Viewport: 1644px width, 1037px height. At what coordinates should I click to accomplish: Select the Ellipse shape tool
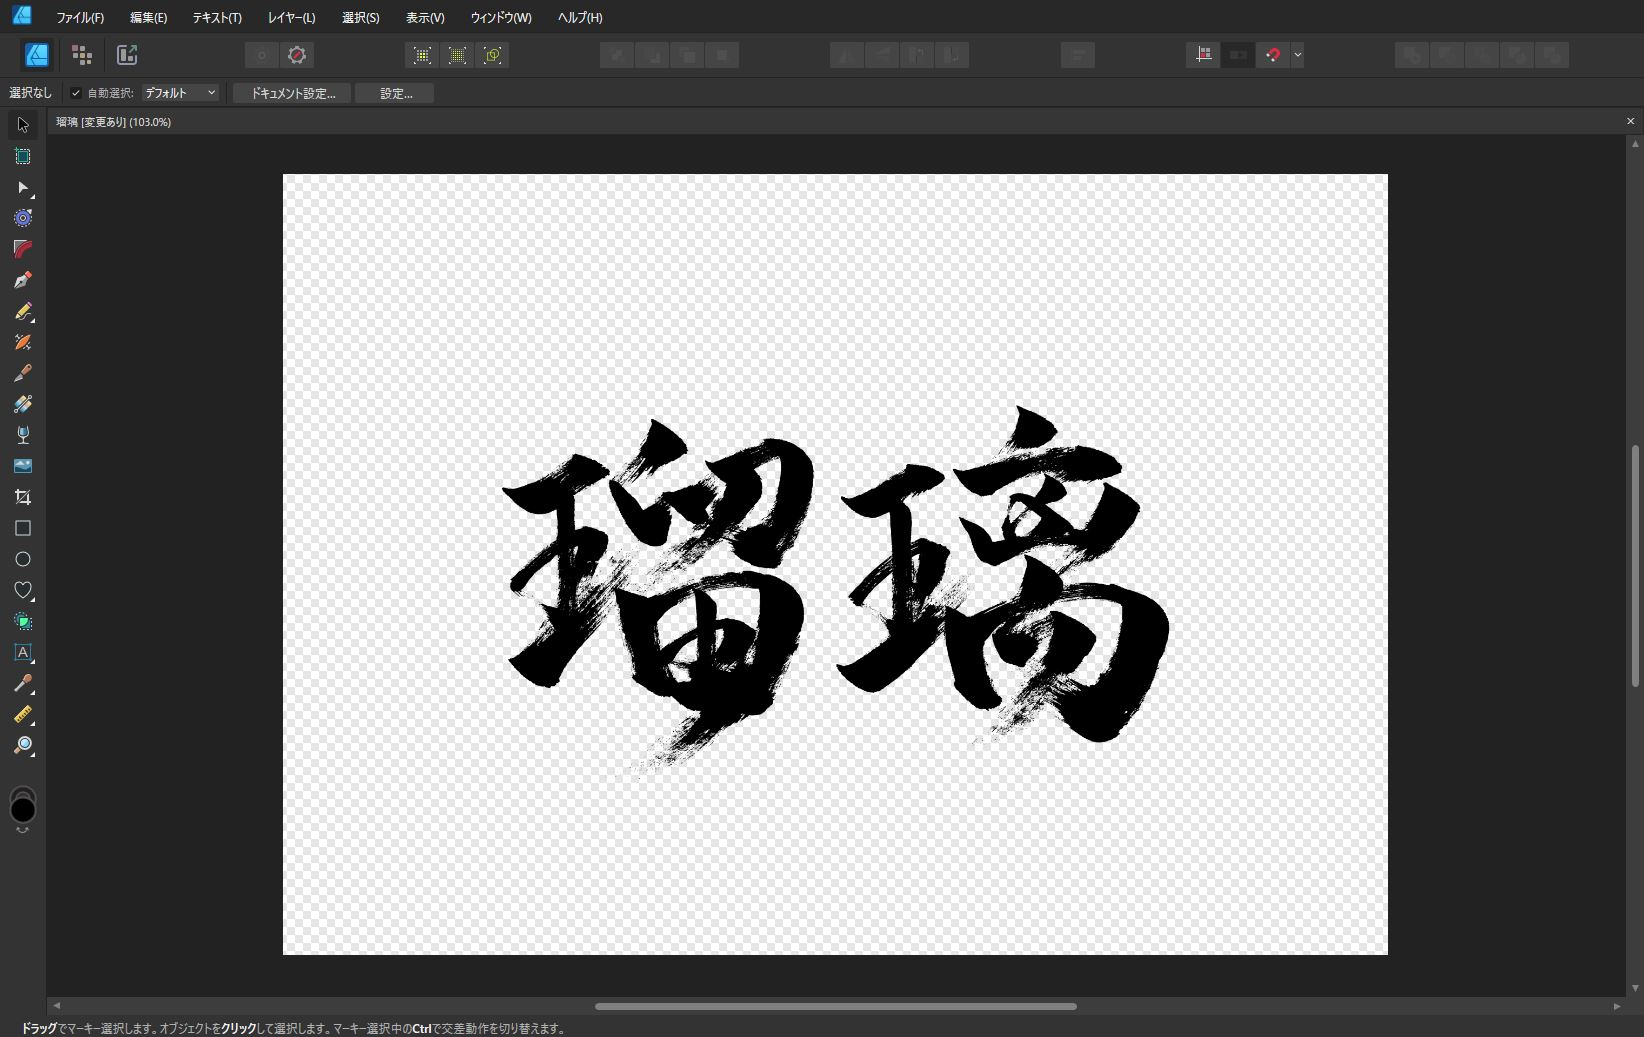pyautogui.click(x=23, y=559)
